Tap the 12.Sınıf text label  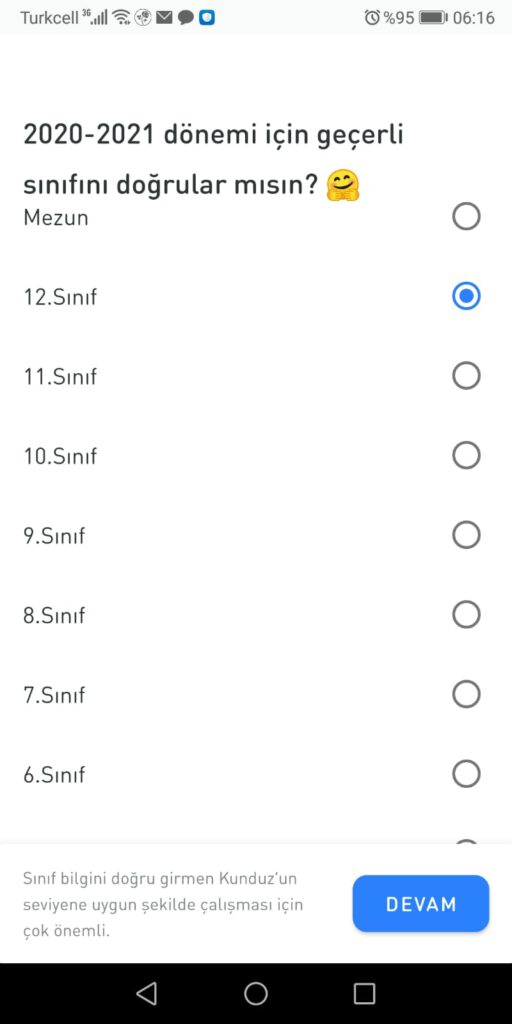coord(60,297)
